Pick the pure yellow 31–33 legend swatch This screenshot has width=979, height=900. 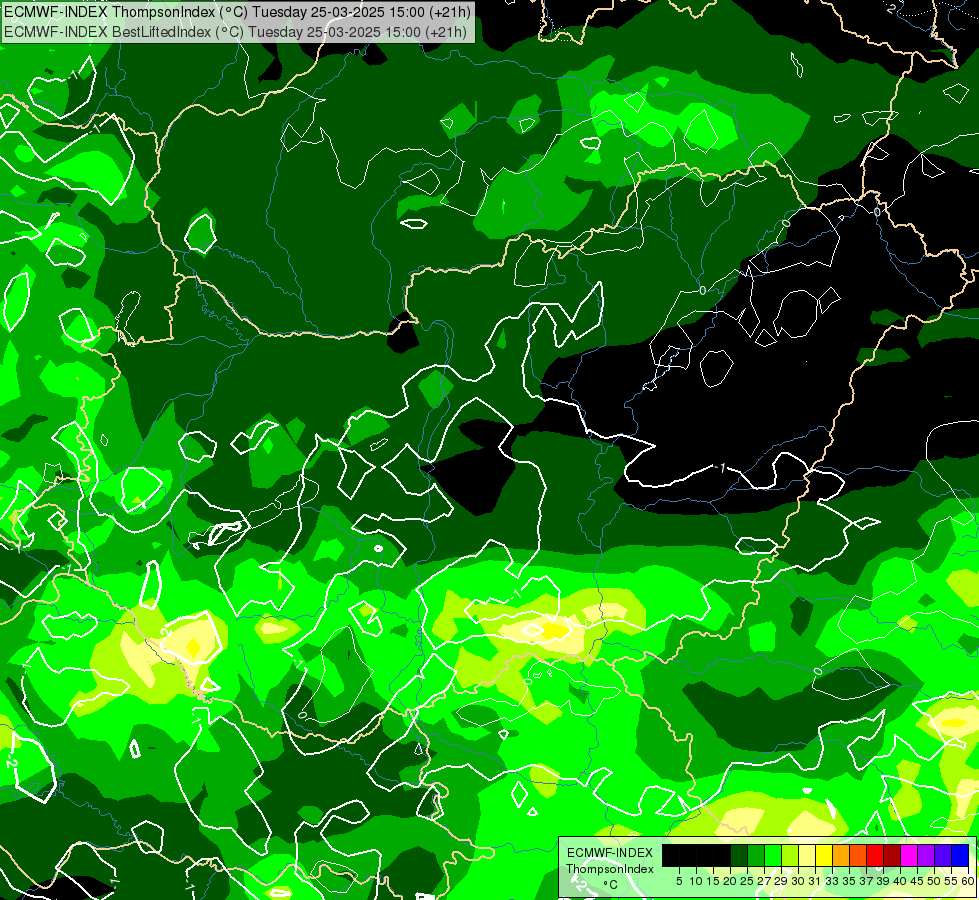click(x=824, y=856)
